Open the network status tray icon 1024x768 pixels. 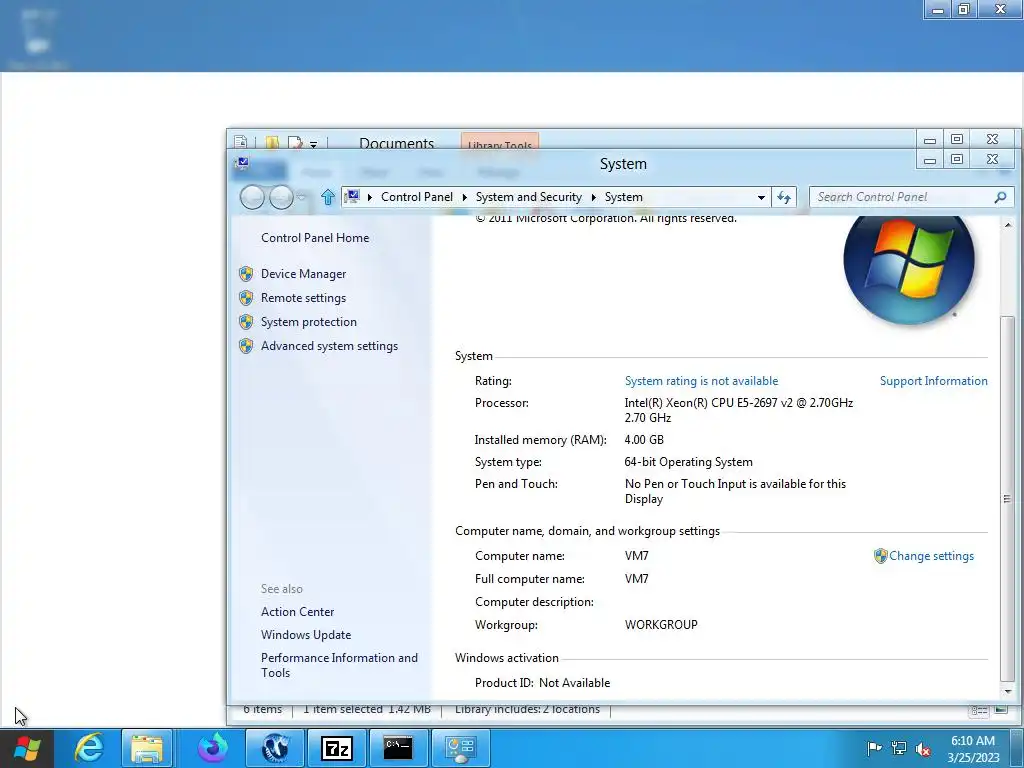pyautogui.click(x=899, y=748)
